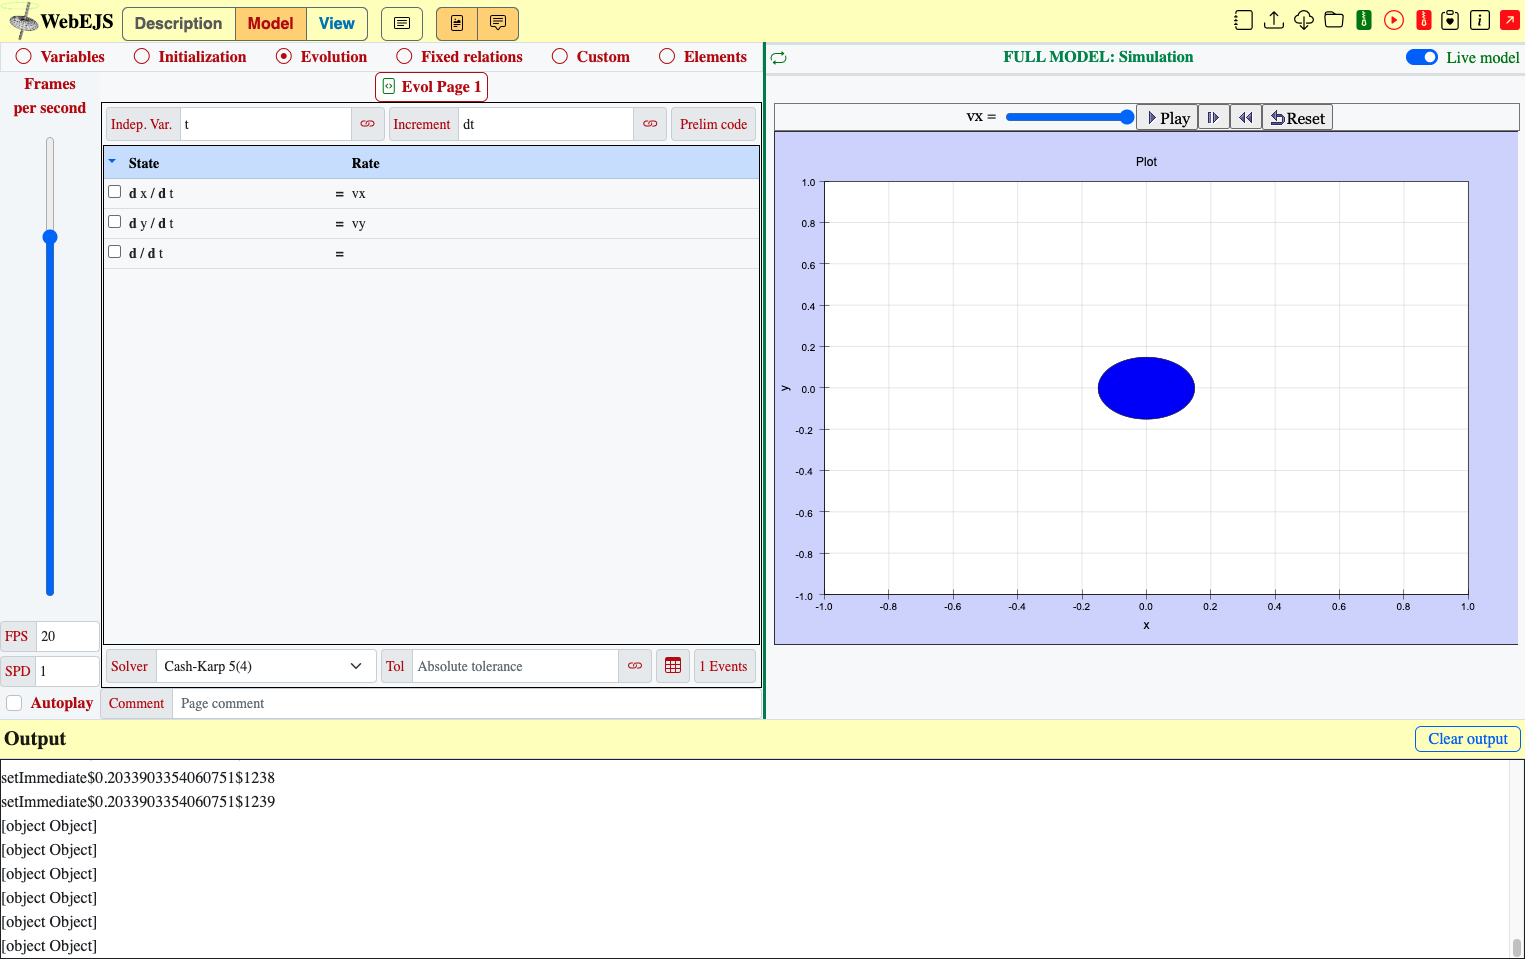Open the Description tab
The width and height of the screenshot is (1525, 959).
pos(178,23)
